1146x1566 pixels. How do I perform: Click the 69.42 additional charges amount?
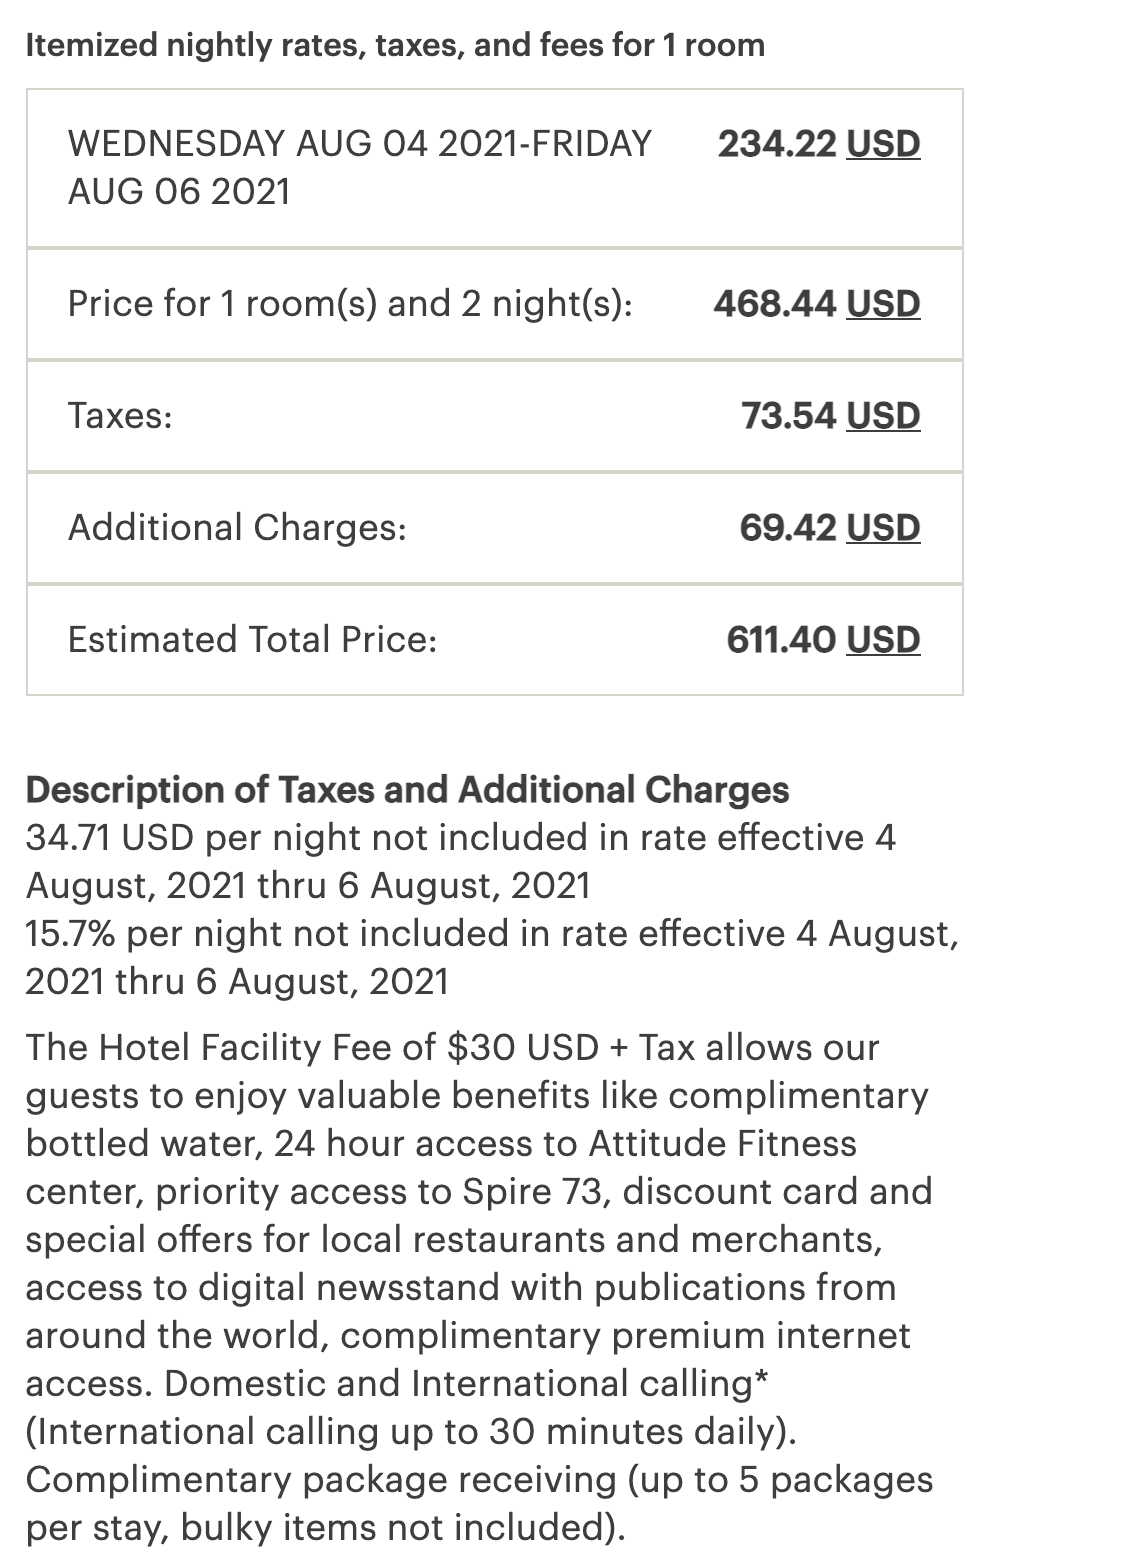(x=788, y=528)
